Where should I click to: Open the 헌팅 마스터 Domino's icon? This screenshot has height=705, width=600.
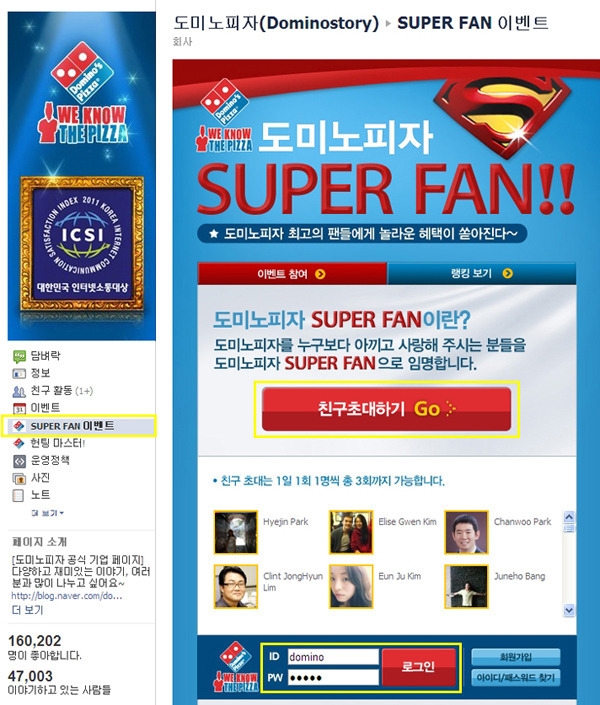19,443
